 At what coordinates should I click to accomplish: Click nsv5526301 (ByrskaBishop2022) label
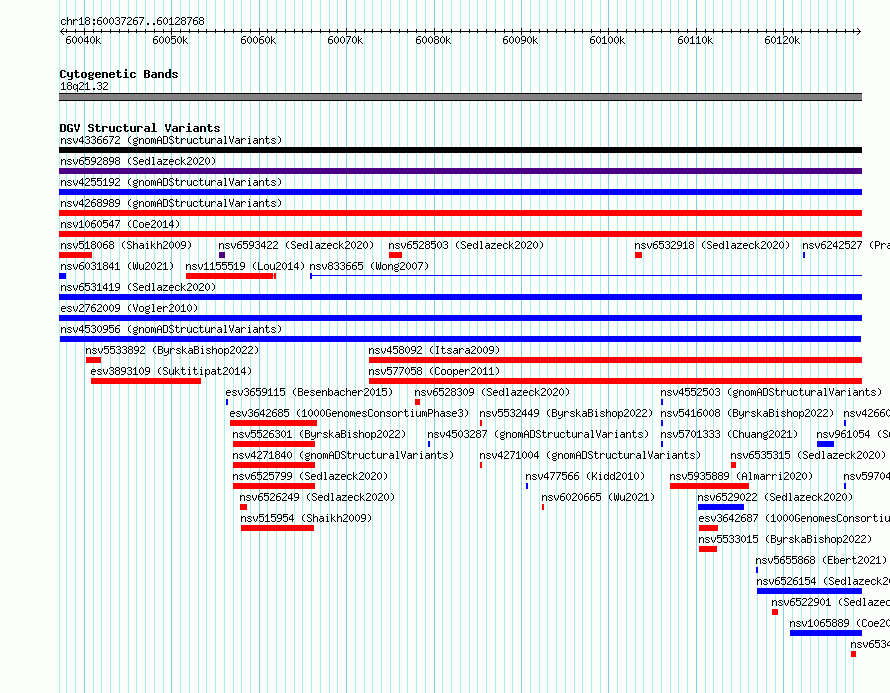320,434
